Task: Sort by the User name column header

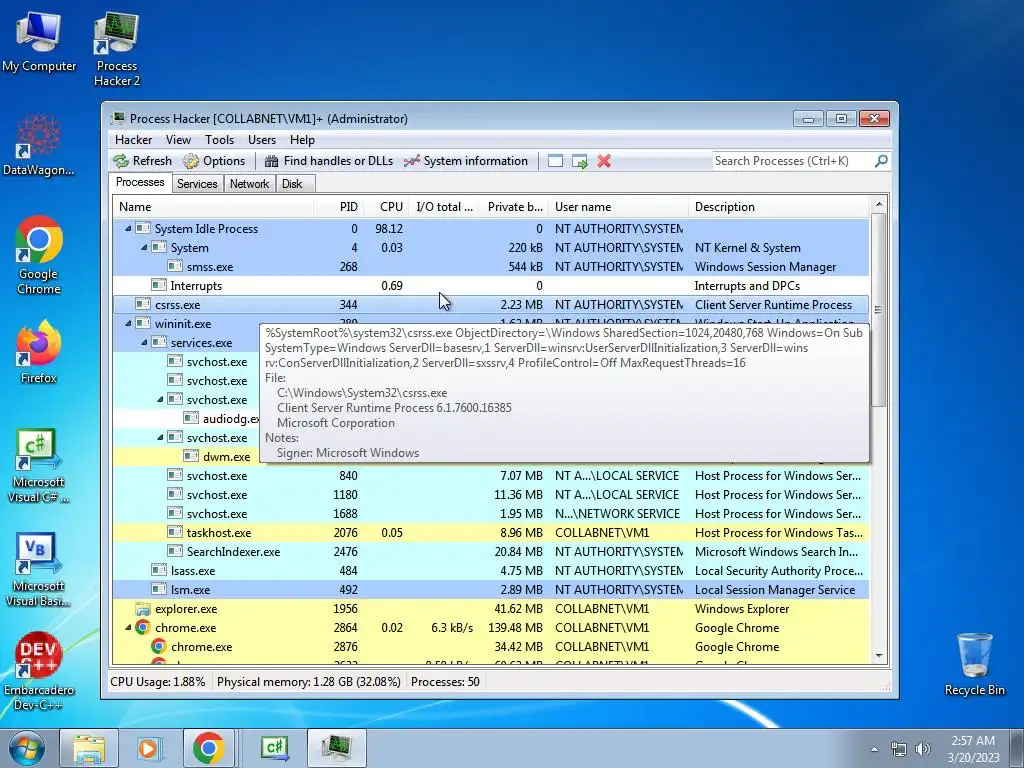Action: click(x=618, y=207)
